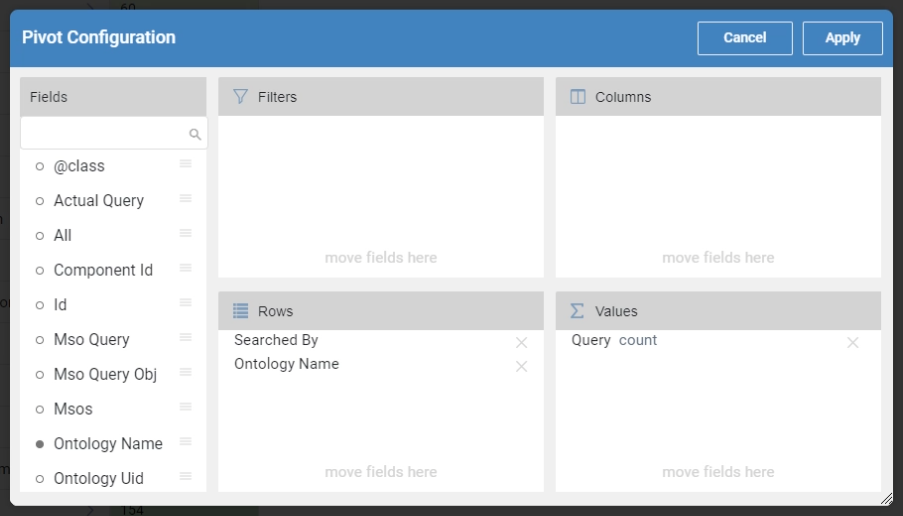Screen dimensions: 903x516
Task: Remove Searched By from Rows
Action: pyautogui.click(x=521, y=342)
